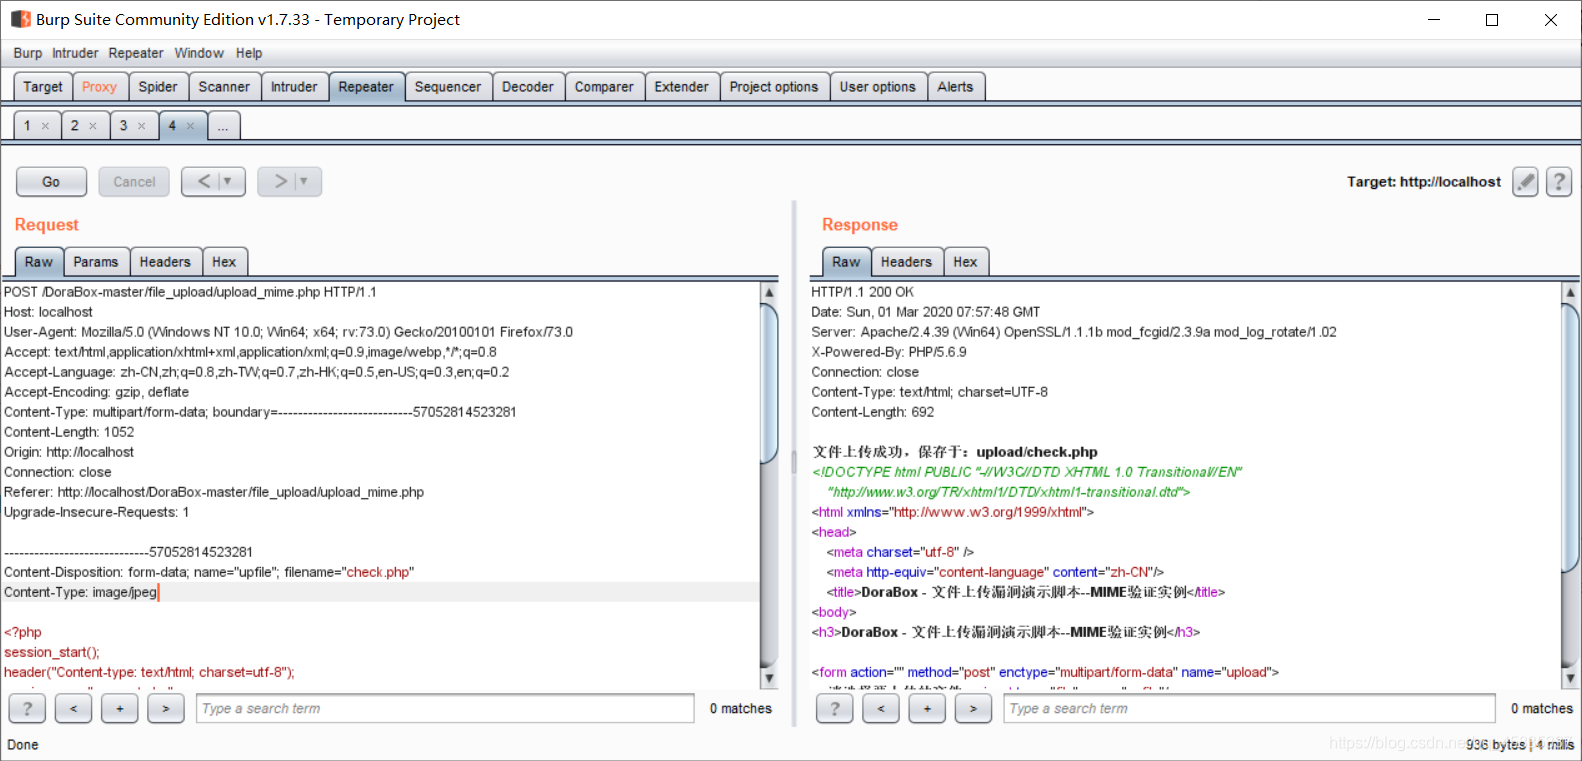Open the history forward dropdown arrow
The image size is (1582, 761).
coord(304,181)
